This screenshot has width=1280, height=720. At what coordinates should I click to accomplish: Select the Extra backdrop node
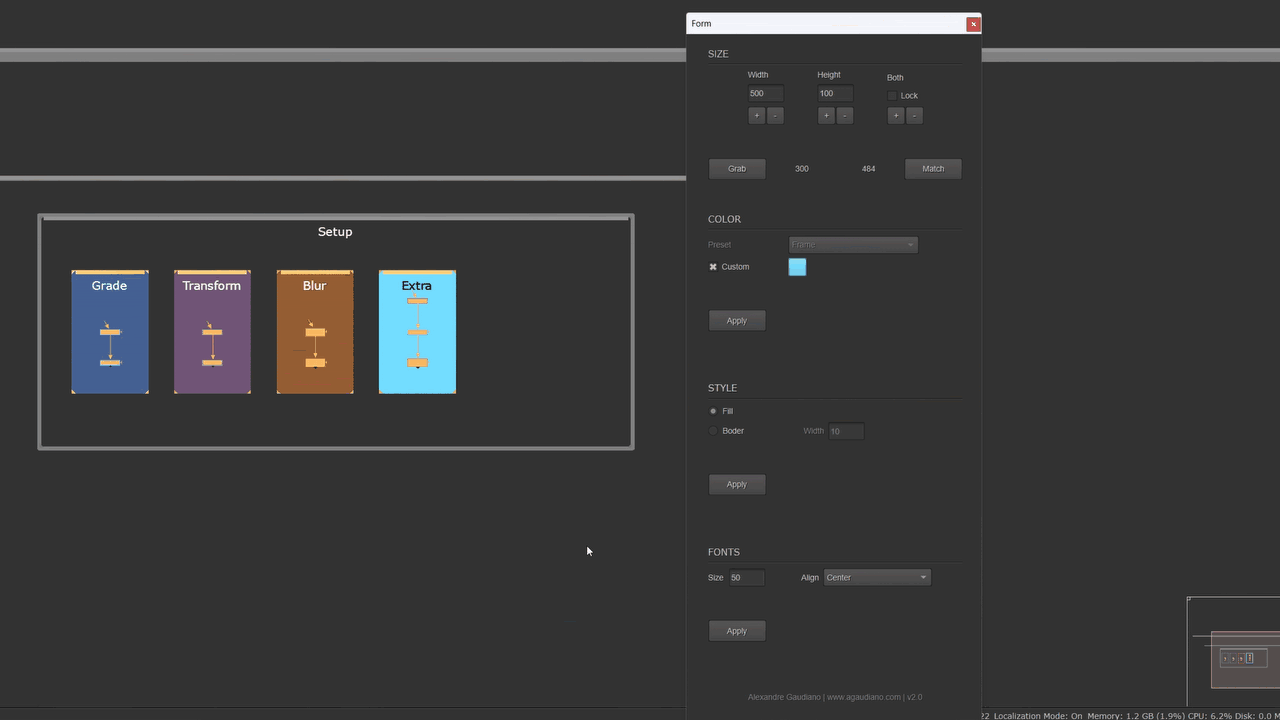click(x=417, y=285)
